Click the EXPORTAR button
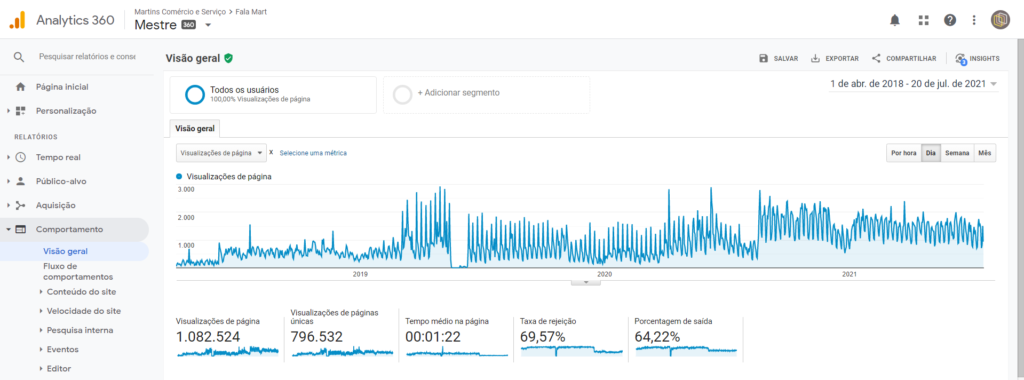Screen dimensions: 1024x380 tap(835, 58)
